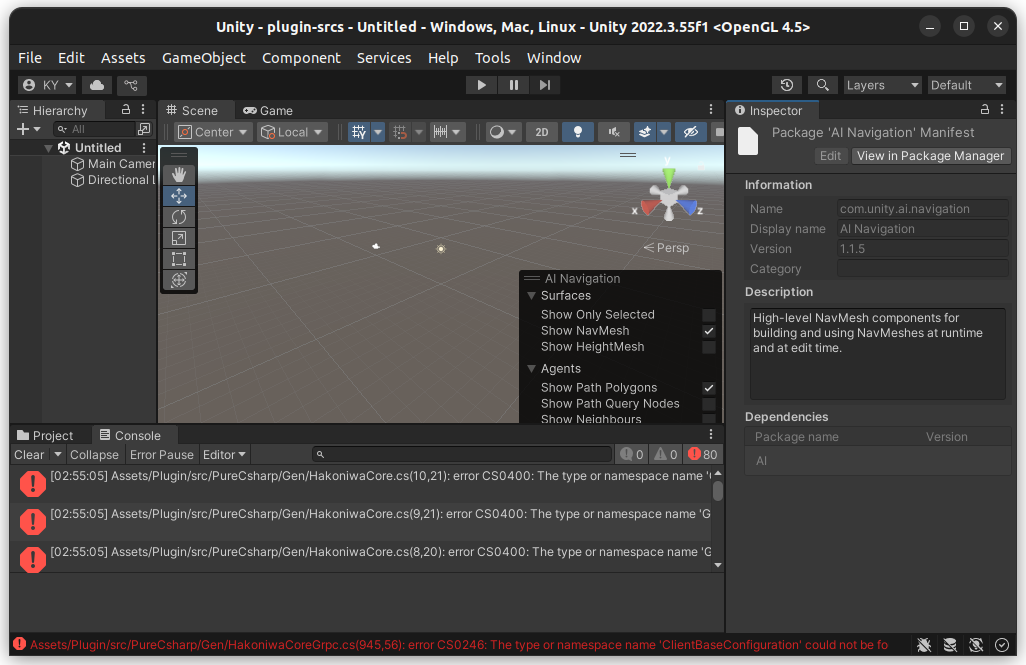The image size is (1026, 665).
Task: Open Inspector panel options menu
Action: pos(1002,109)
